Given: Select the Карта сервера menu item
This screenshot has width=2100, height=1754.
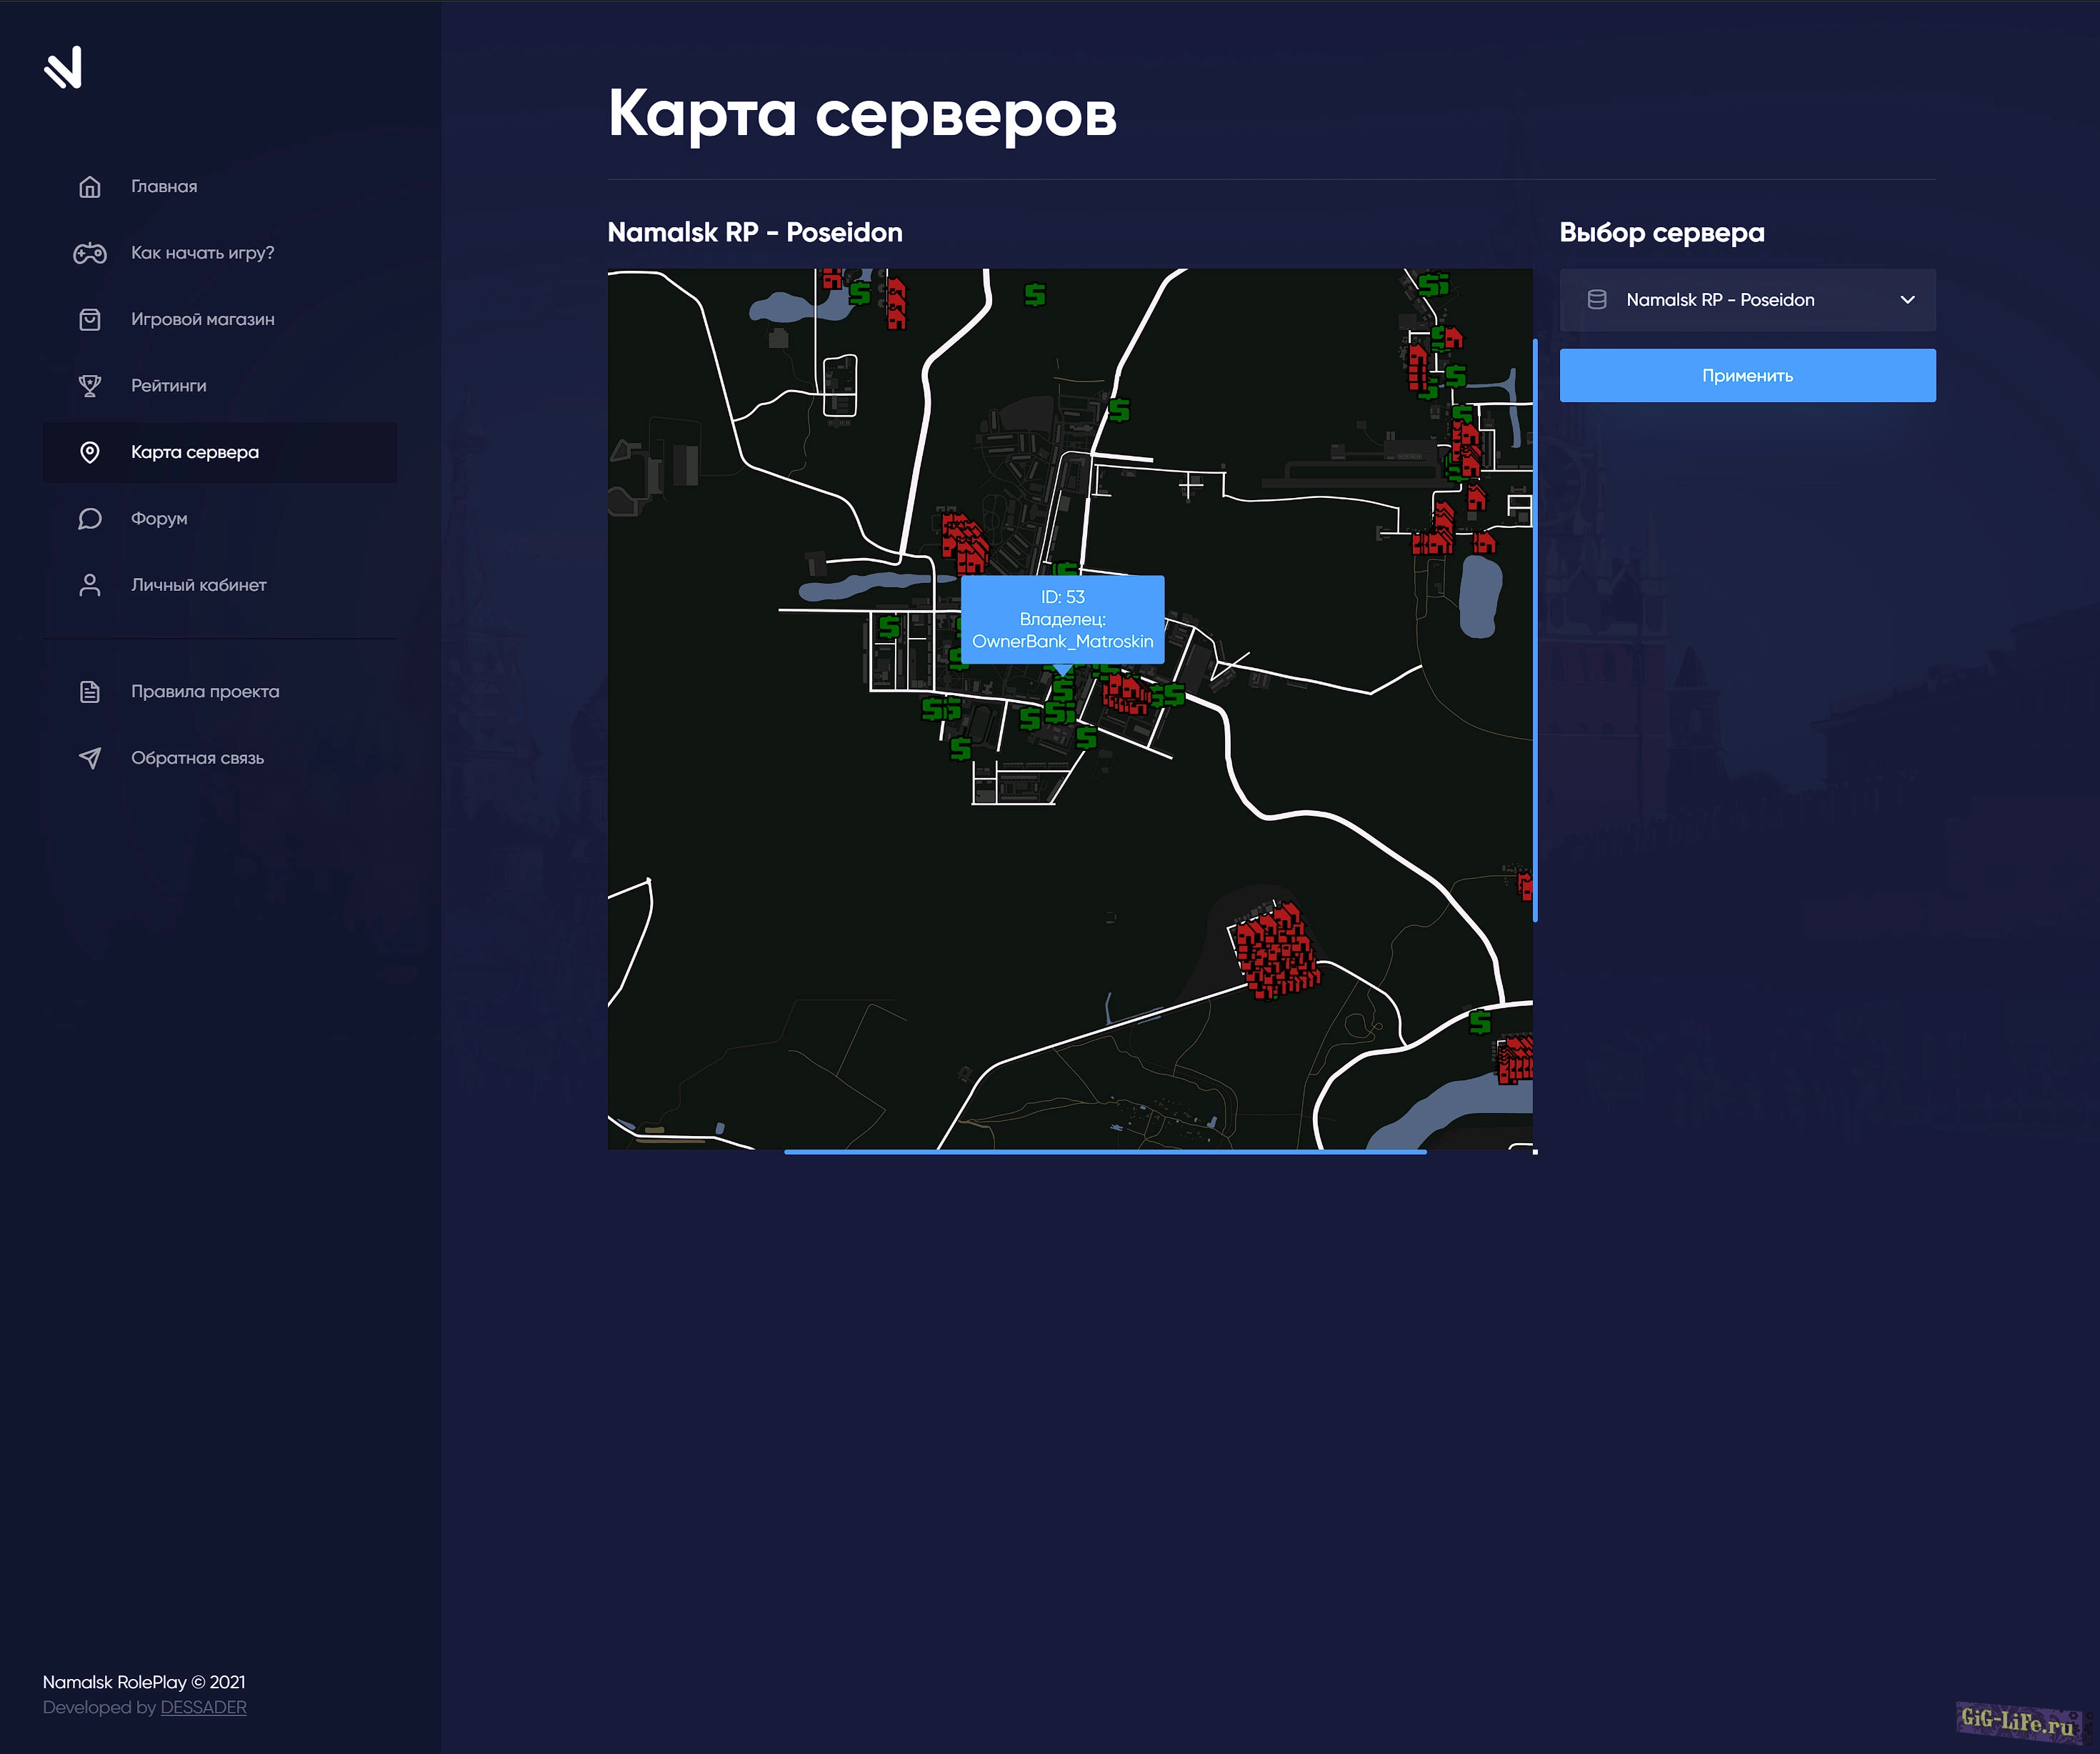Looking at the screenshot, I should coord(195,452).
